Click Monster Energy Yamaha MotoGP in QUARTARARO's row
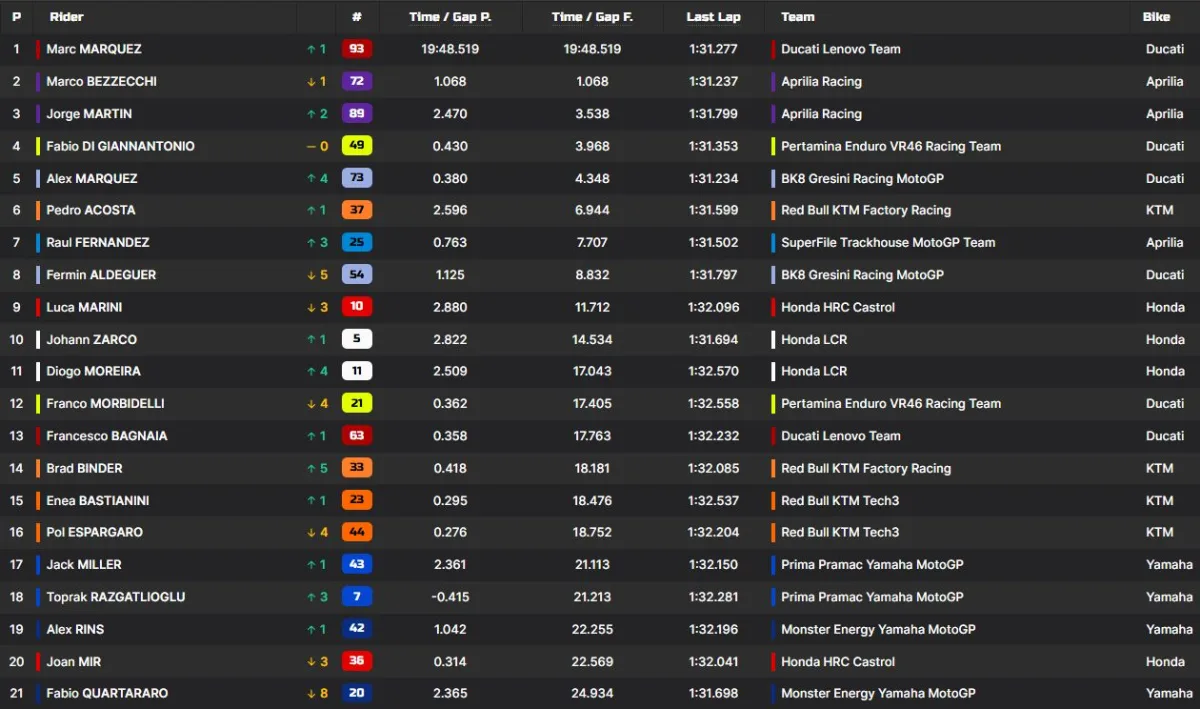 [878, 693]
